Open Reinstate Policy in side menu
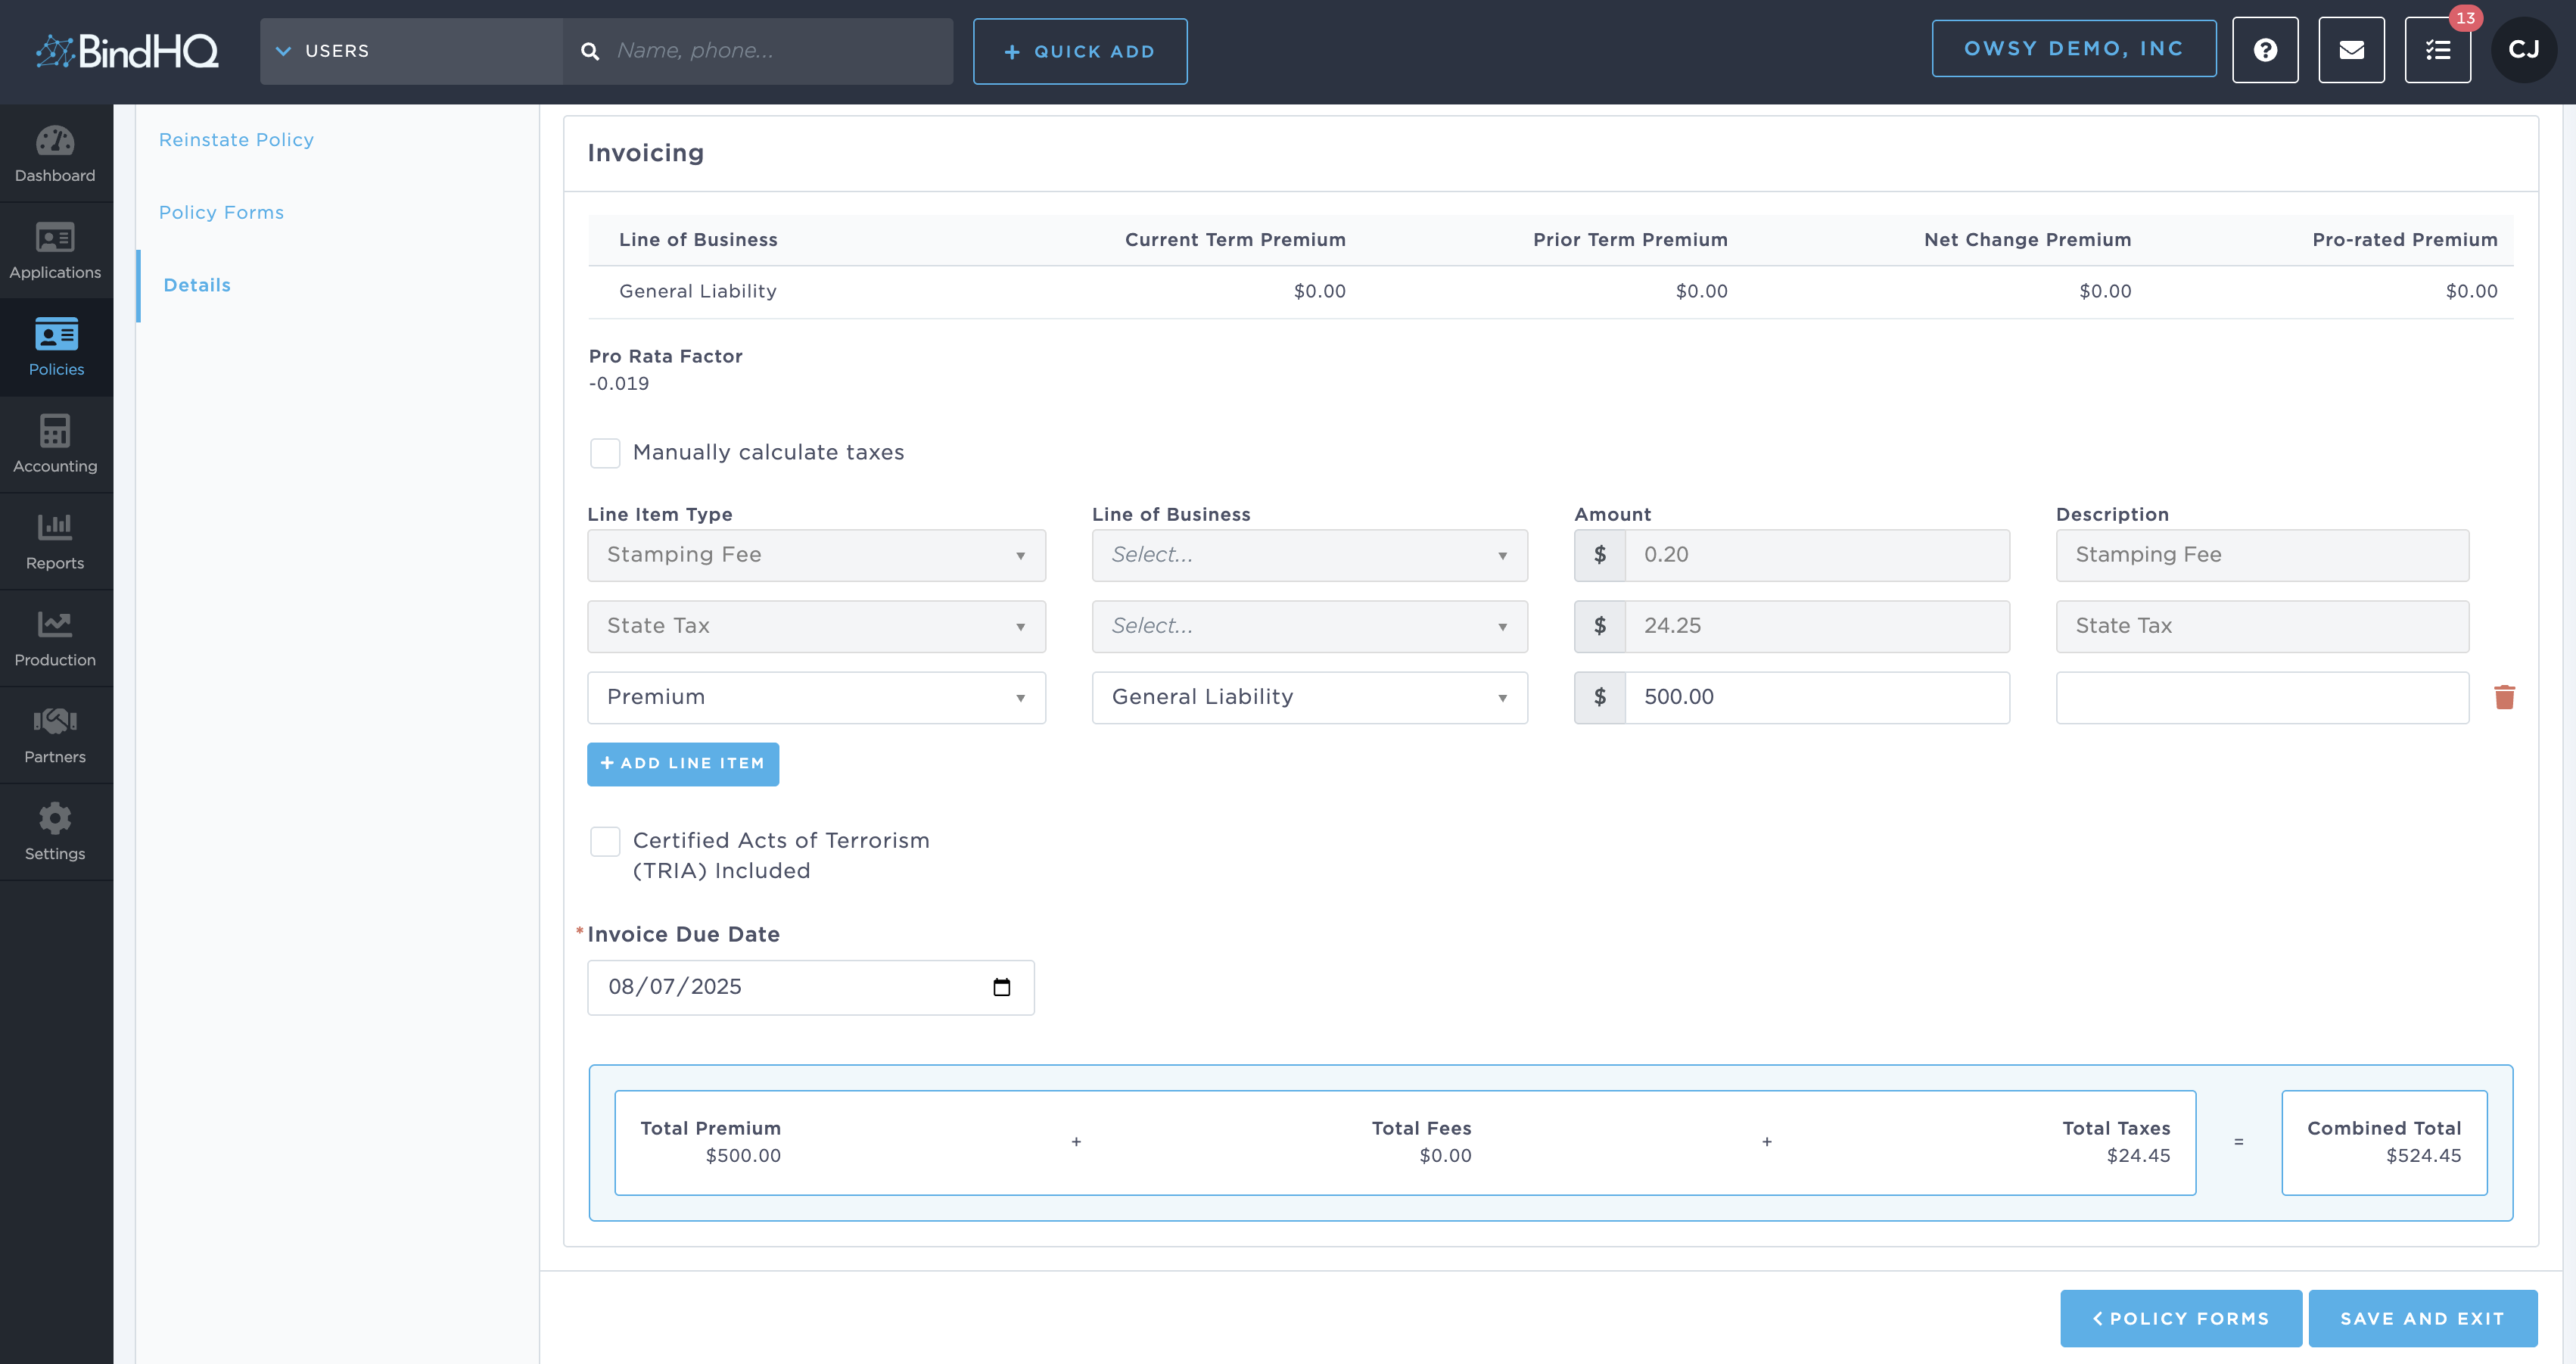 pyautogui.click(x=236, y=140)
